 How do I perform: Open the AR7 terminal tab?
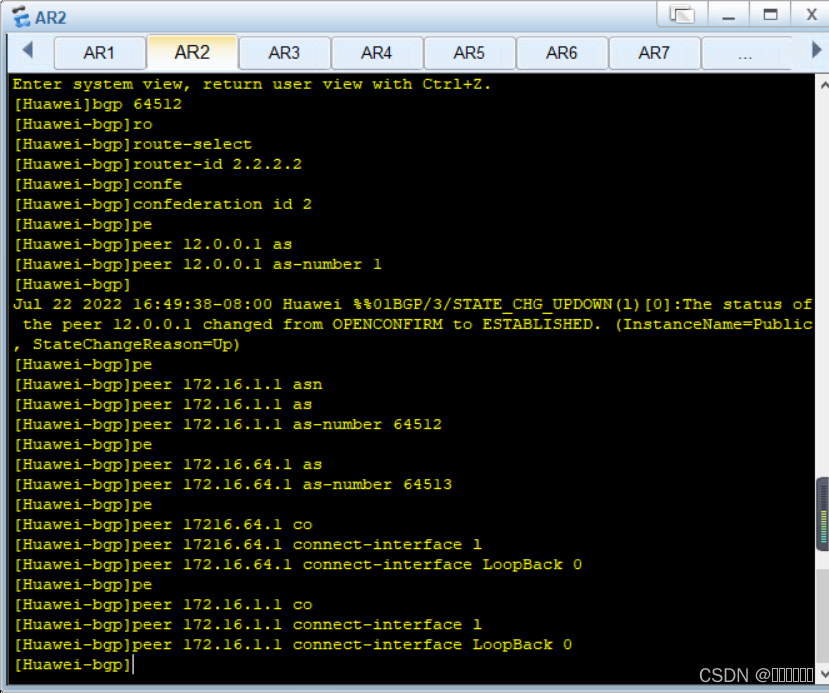pyautogui.click(x=655, y=53)
